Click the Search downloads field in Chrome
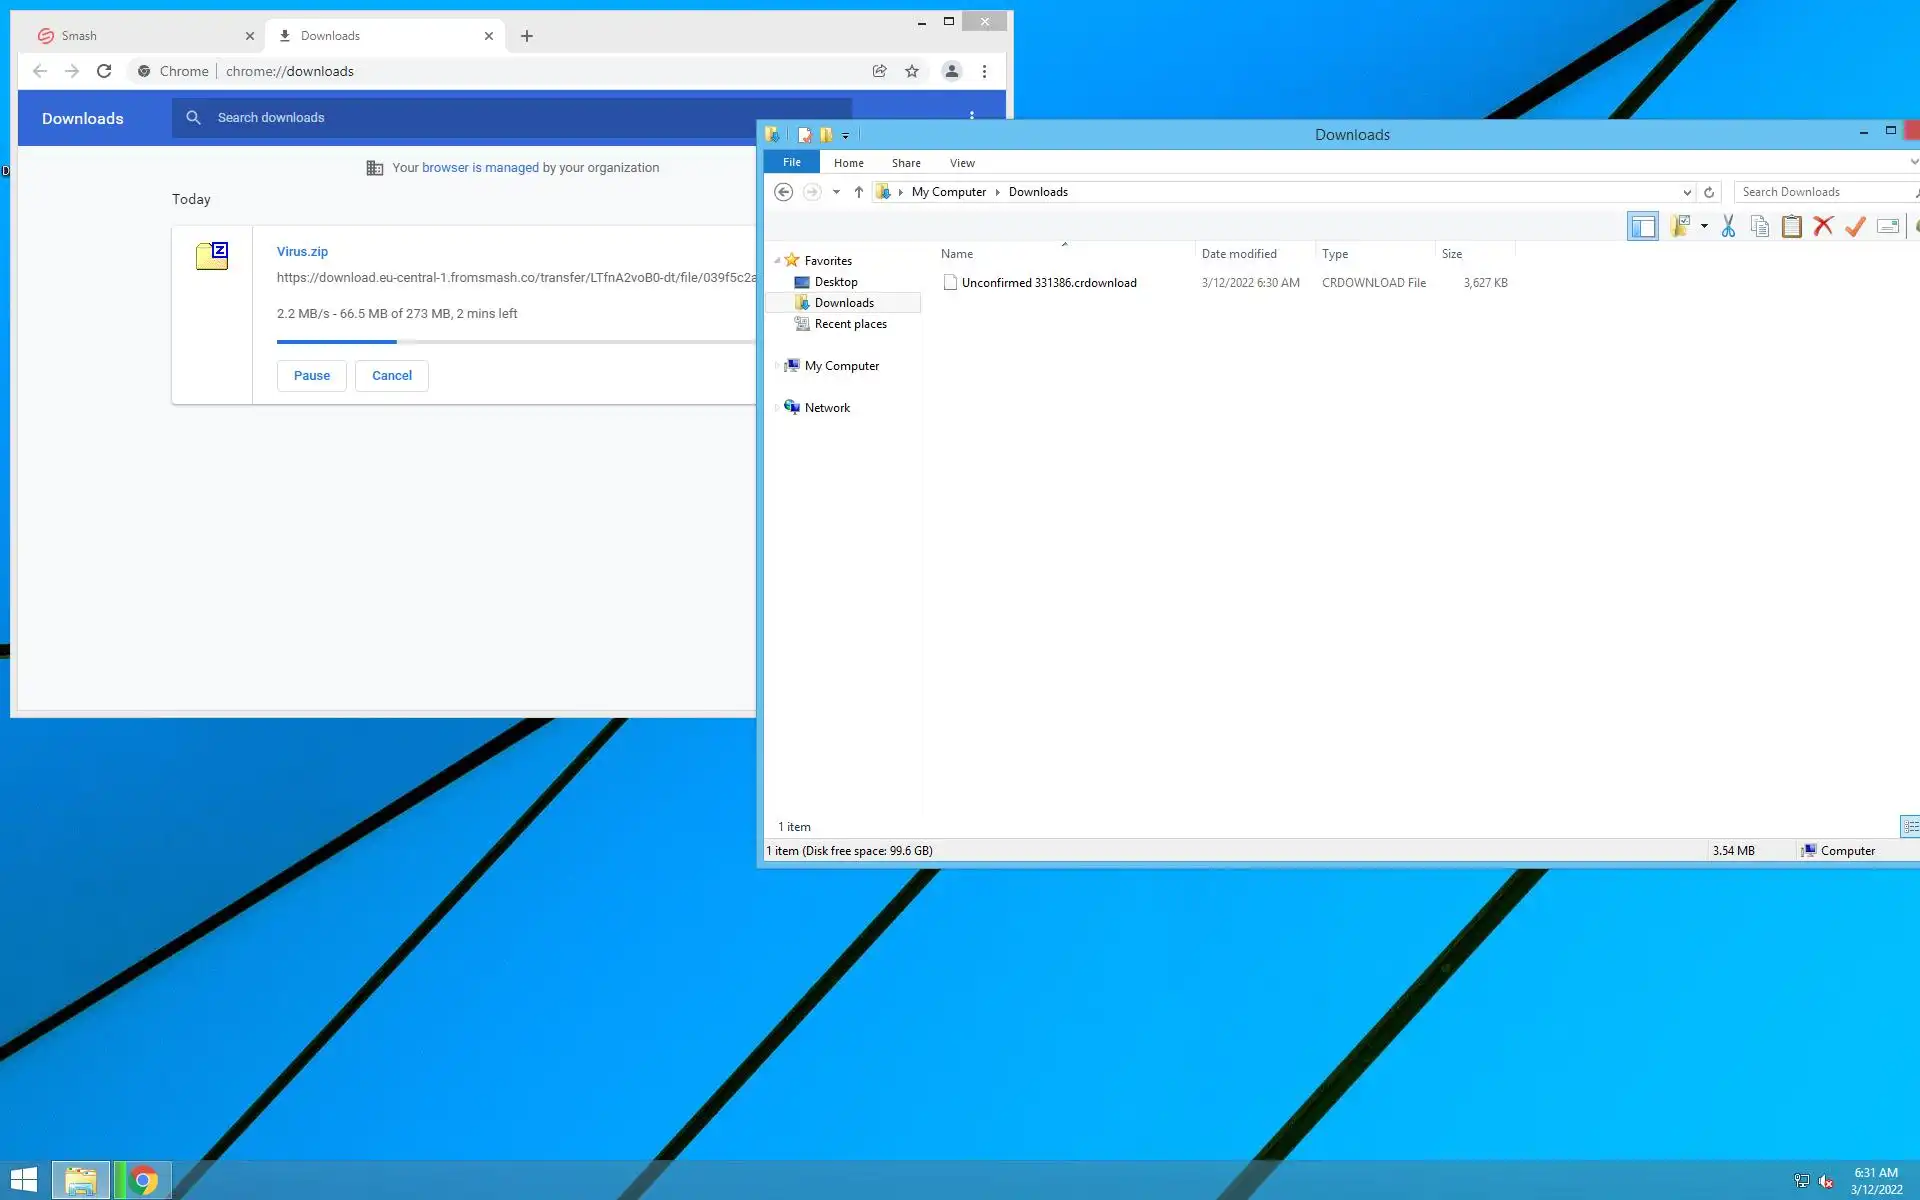The height and width of the screenshot is (1200, 1920). (x=500, y=118)
